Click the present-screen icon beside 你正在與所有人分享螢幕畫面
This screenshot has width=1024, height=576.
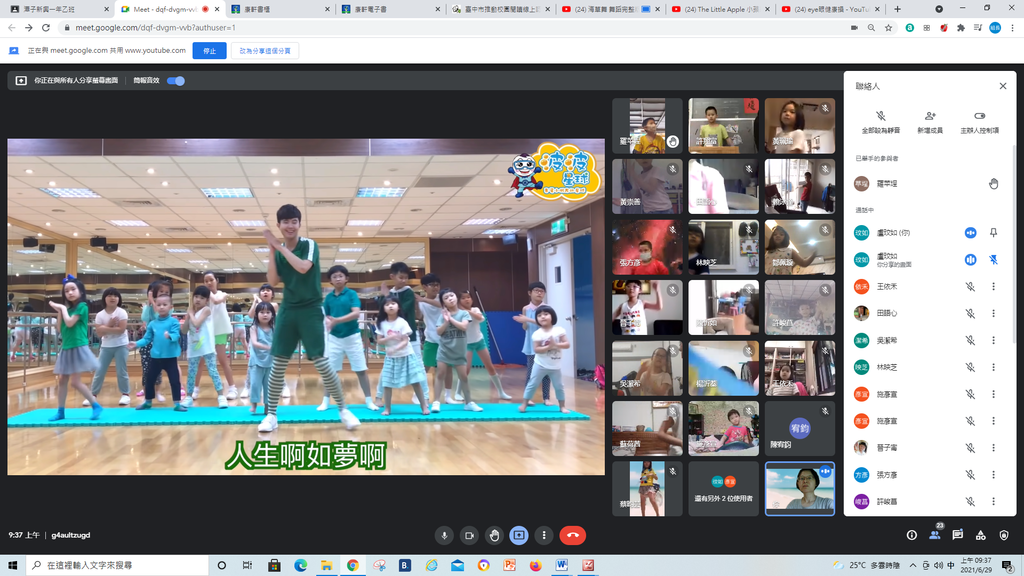click(21, 81)
